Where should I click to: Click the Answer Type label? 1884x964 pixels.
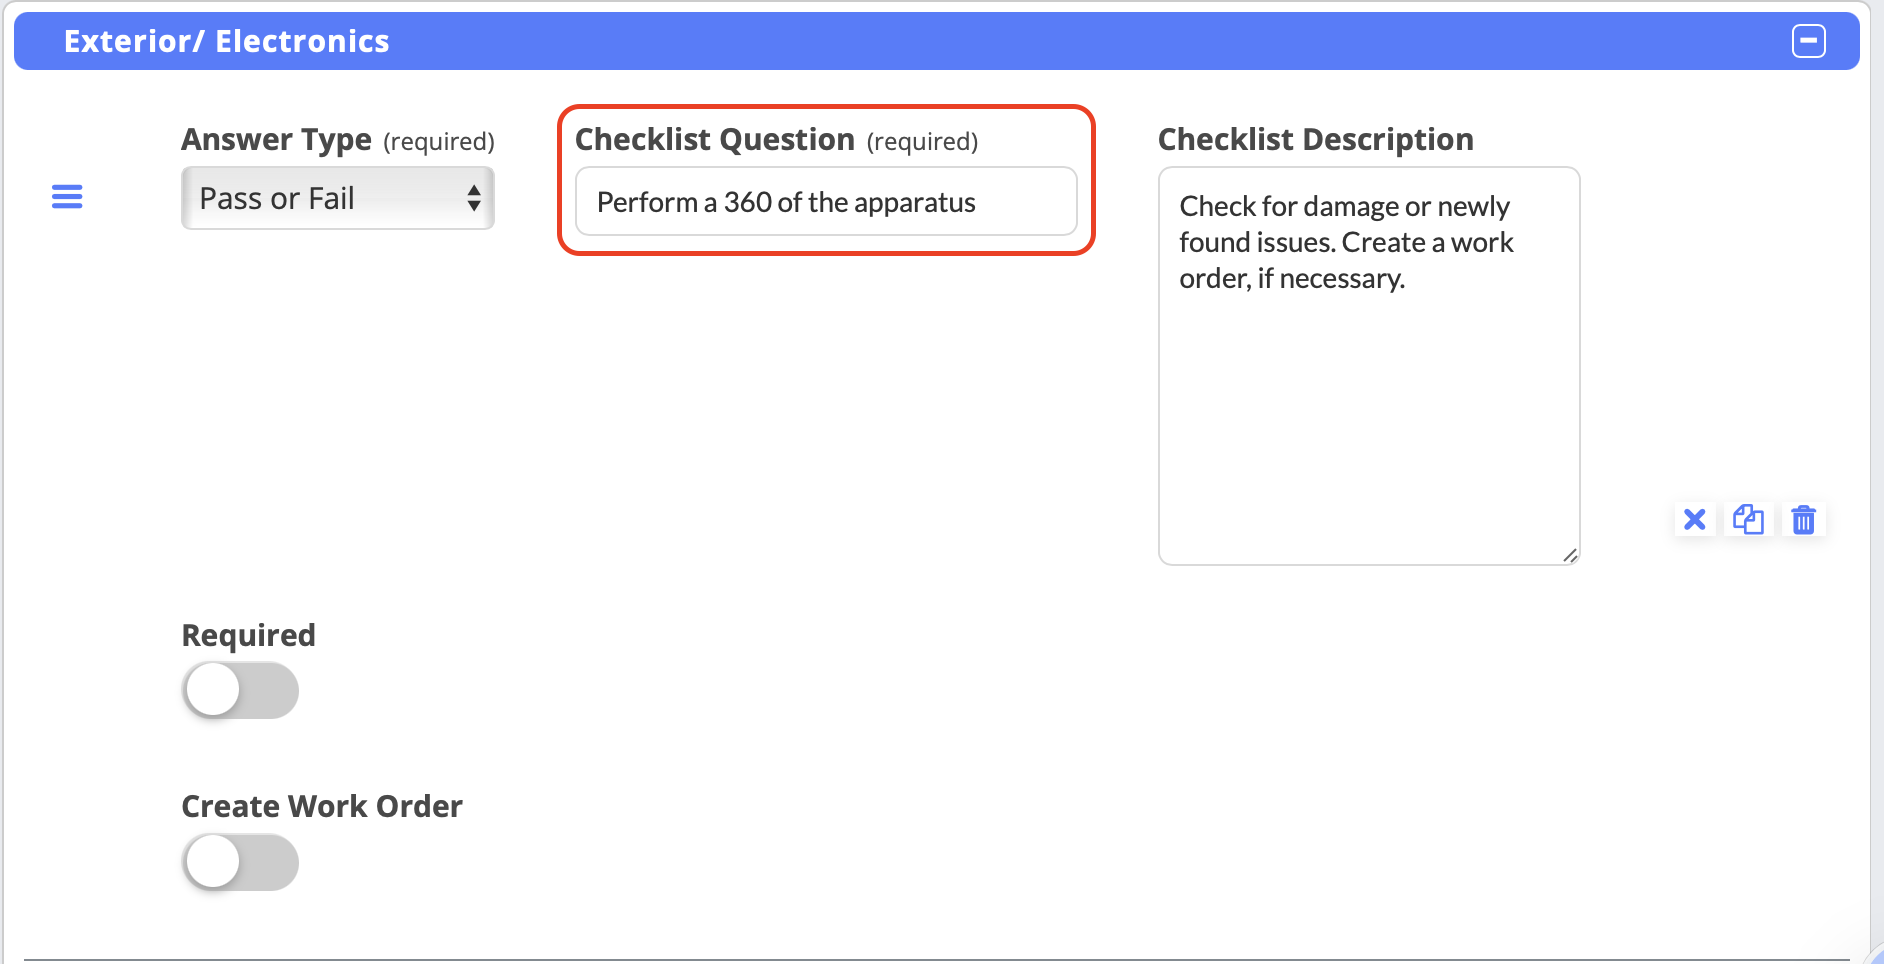(x=276, y=139)
